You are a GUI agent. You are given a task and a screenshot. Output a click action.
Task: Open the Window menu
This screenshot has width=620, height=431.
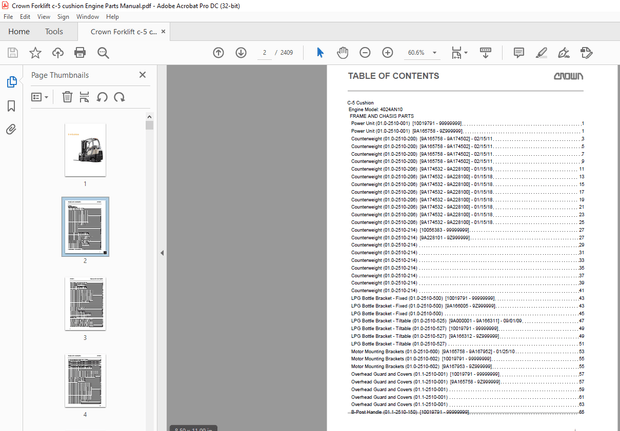pyautogui.click(x=87, y=17)
